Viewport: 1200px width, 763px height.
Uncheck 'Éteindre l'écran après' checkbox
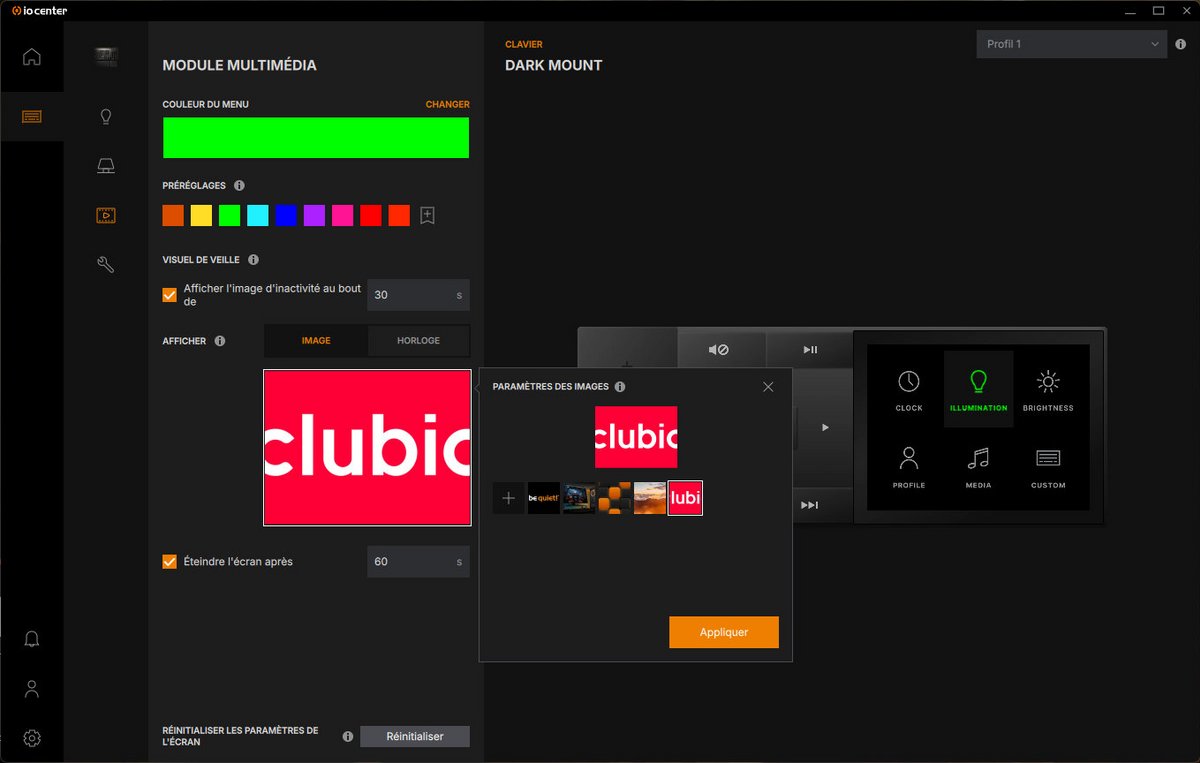pos(170,562)
